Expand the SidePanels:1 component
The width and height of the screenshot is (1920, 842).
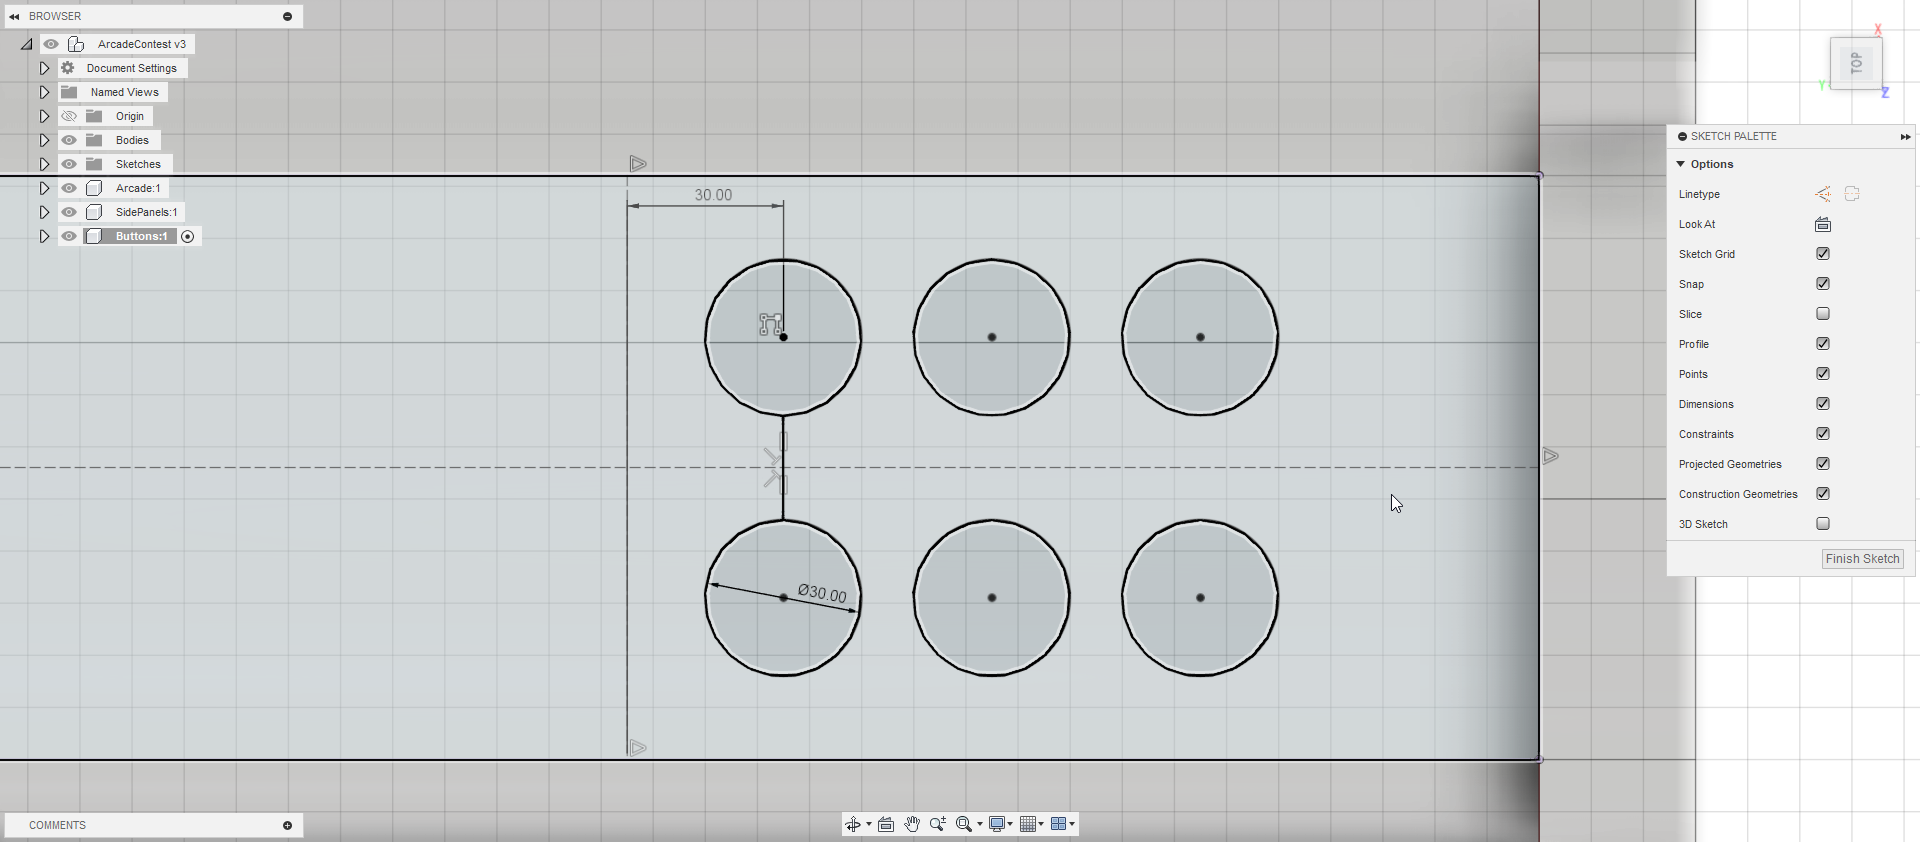tap(44, 212)
